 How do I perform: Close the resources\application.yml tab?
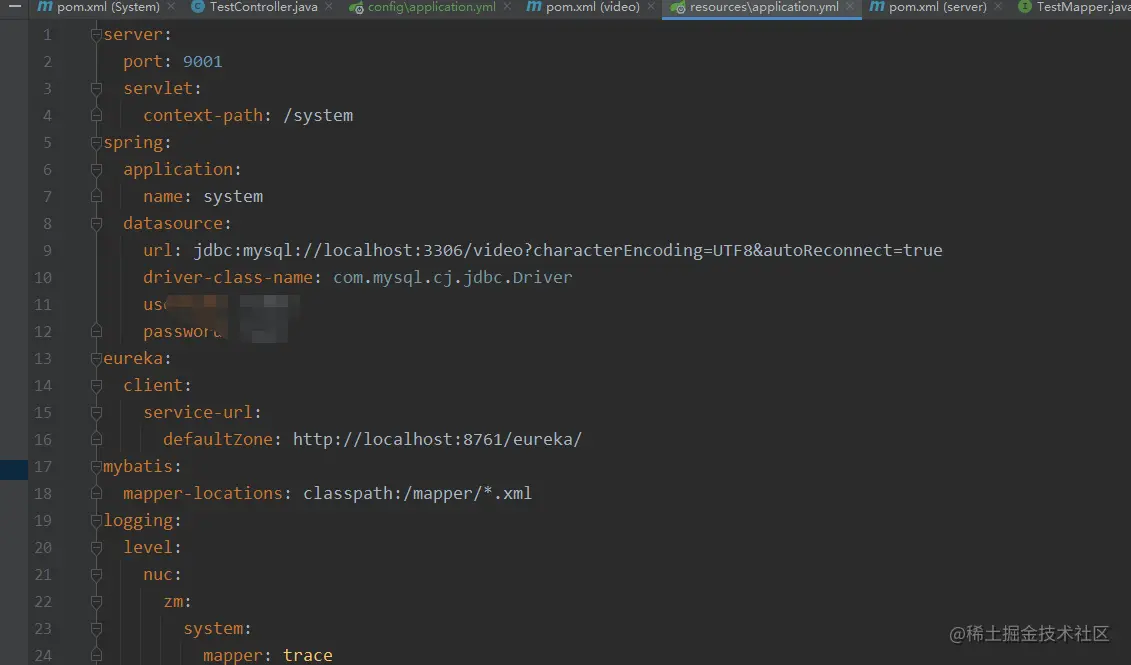(850, 6)
